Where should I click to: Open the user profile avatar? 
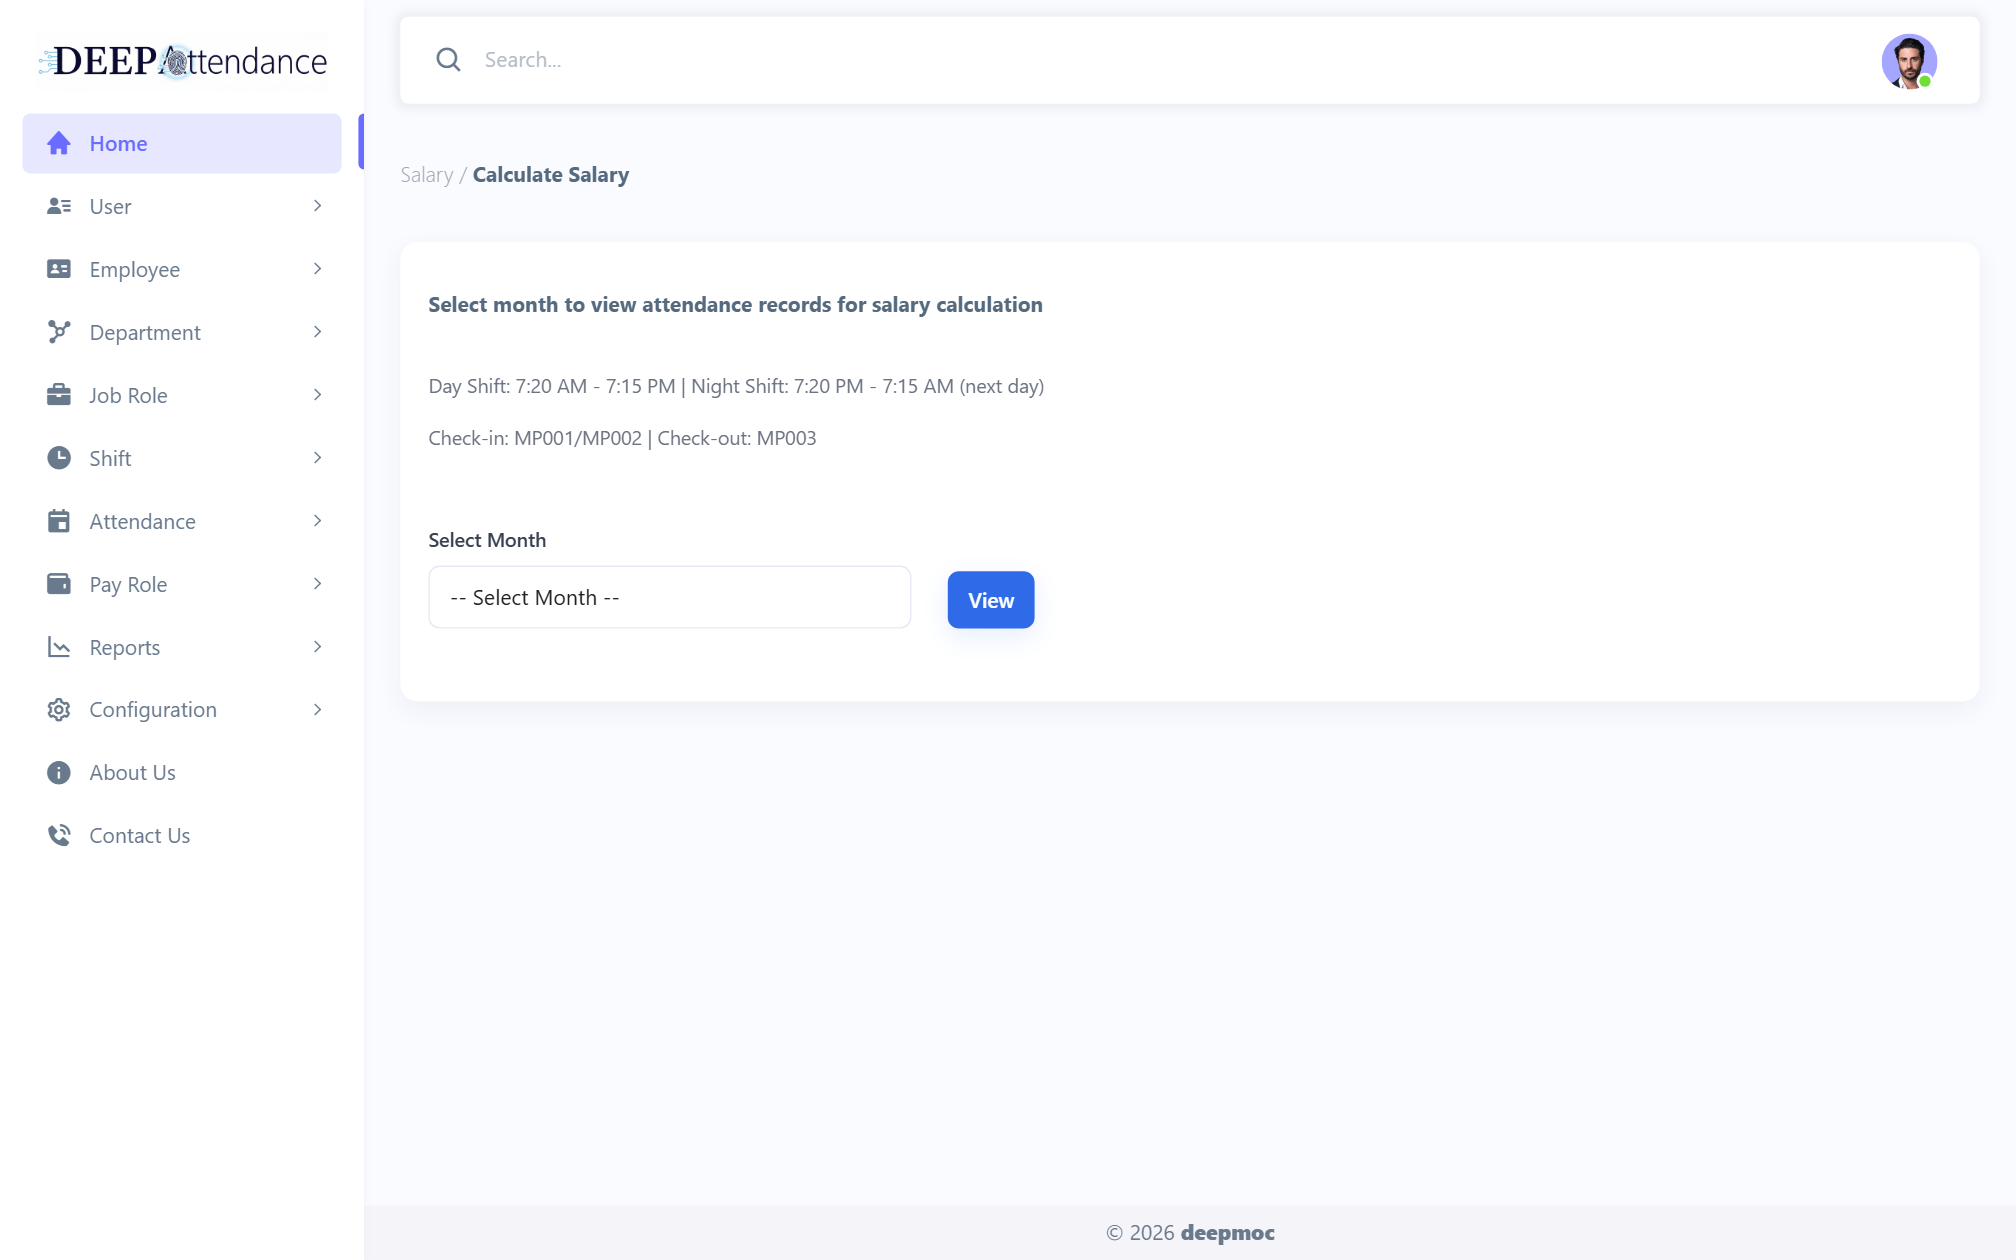[x=1909, y=61]
